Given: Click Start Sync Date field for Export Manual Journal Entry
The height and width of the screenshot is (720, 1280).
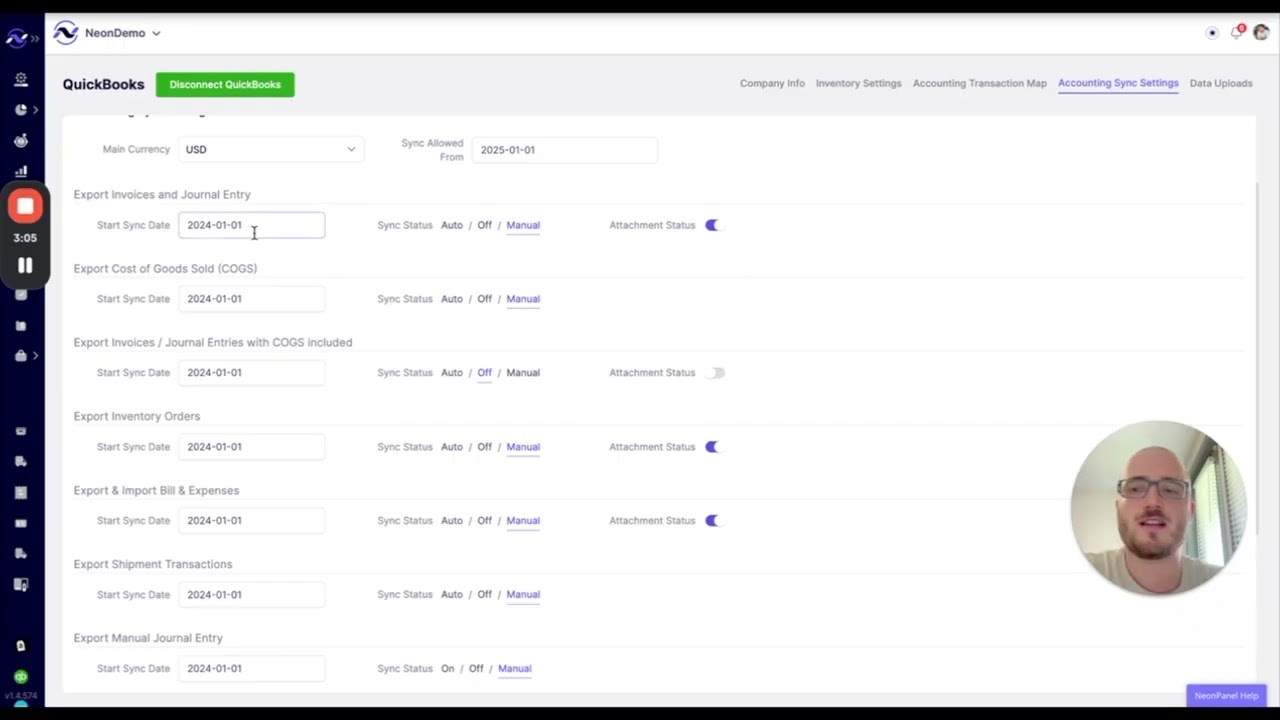Looking at the screenshot, I should pyautogui.click(x=252, y=668).
